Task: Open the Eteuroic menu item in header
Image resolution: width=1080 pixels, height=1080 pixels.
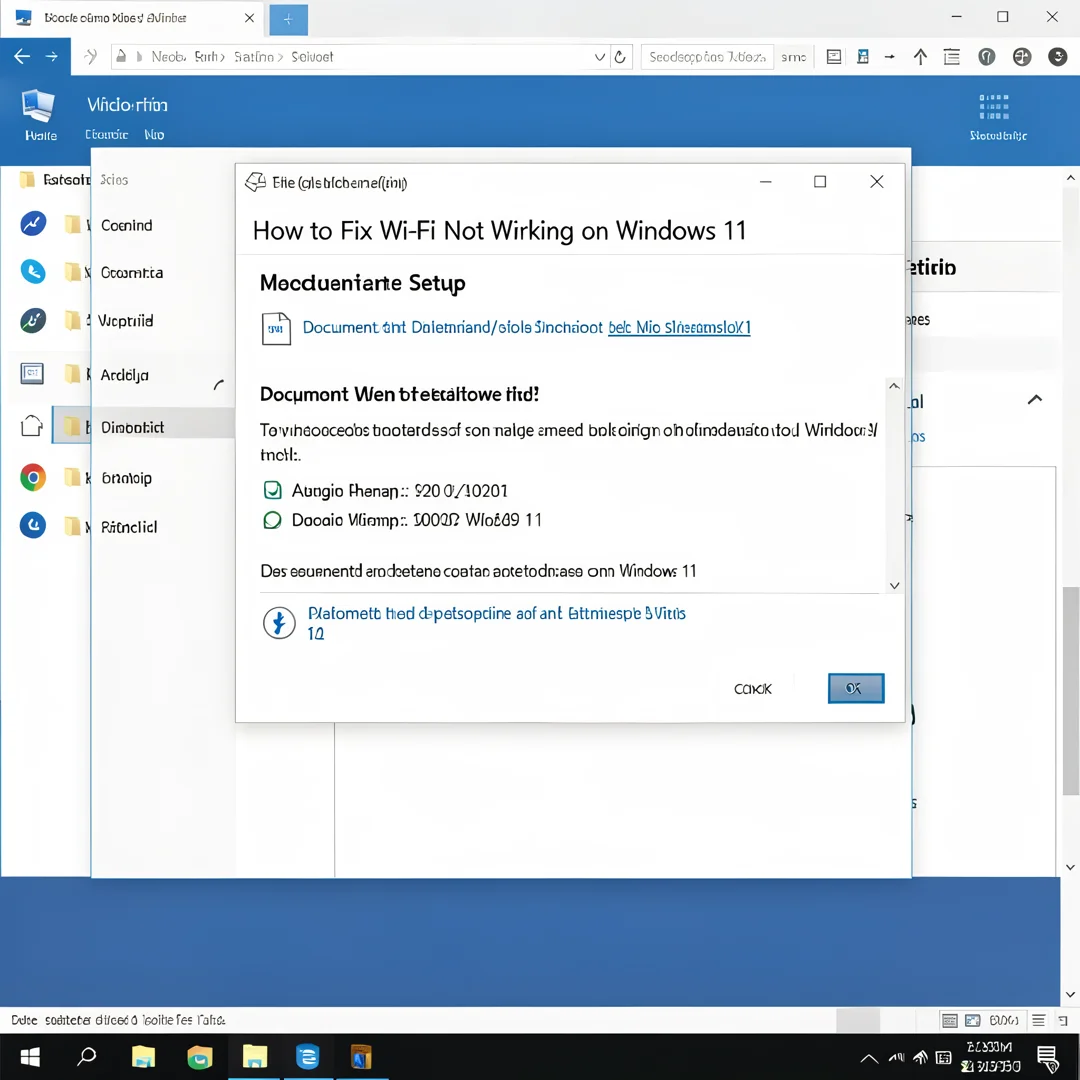Action: point(107,135)
